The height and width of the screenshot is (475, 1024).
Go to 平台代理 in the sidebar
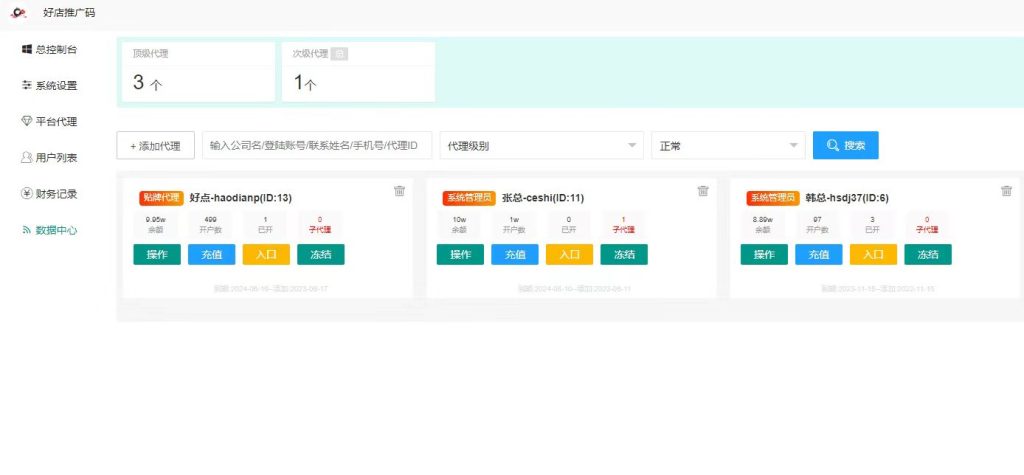click(50, 122)
